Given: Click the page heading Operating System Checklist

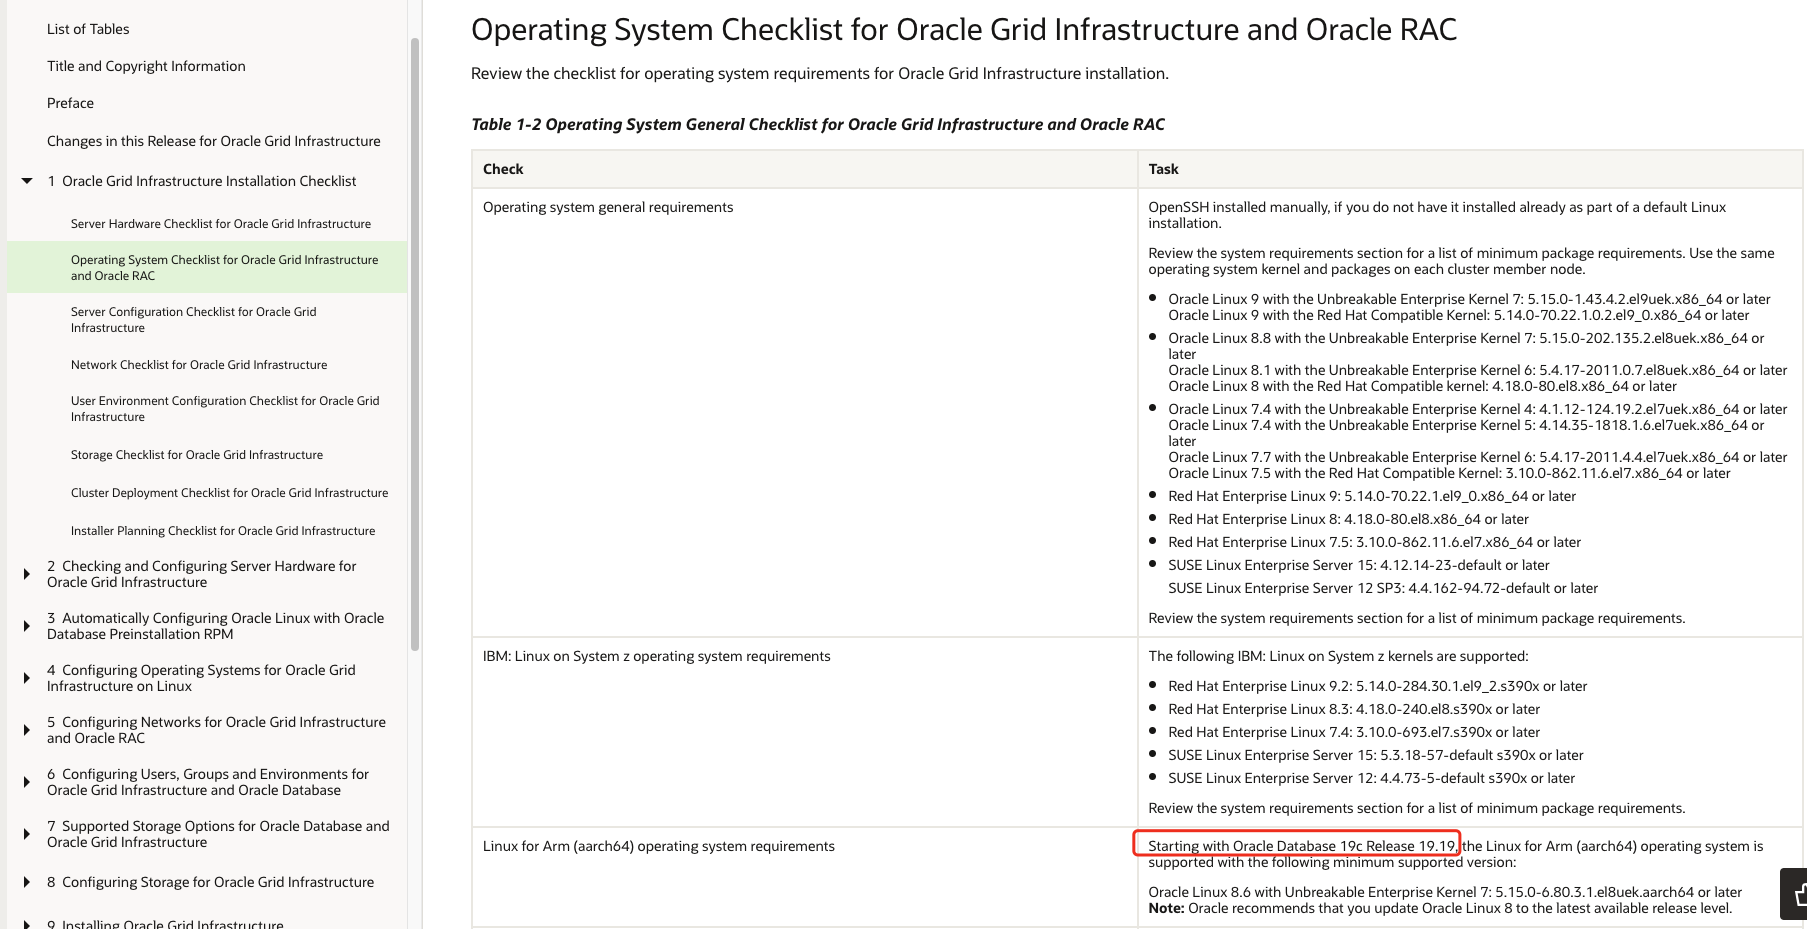Looking at the screenshot, I should tap(964, 30).
